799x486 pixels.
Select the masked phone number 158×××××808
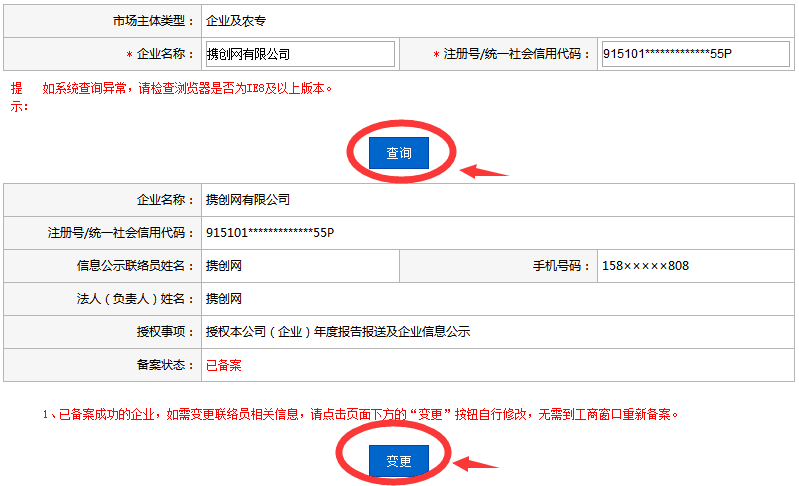[645, 266]
